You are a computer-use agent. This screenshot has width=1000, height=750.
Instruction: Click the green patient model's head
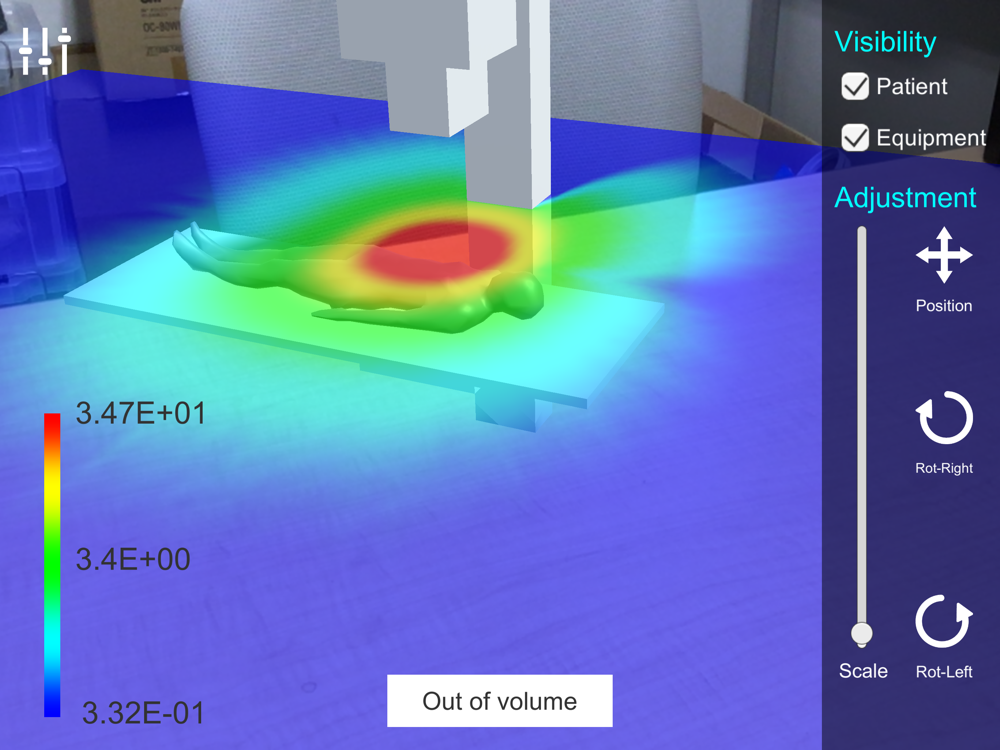[518, 294]
